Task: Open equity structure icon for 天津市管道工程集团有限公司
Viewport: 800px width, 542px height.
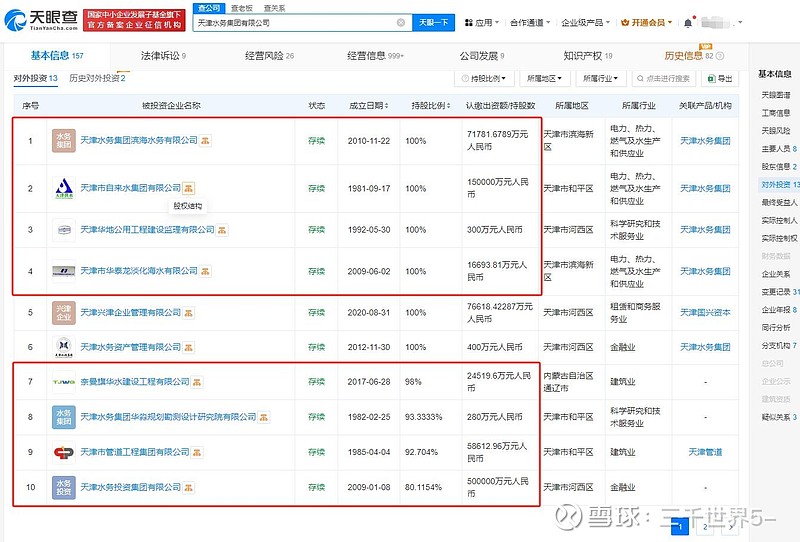Action: pyautogui.click(x=197, y=452)
